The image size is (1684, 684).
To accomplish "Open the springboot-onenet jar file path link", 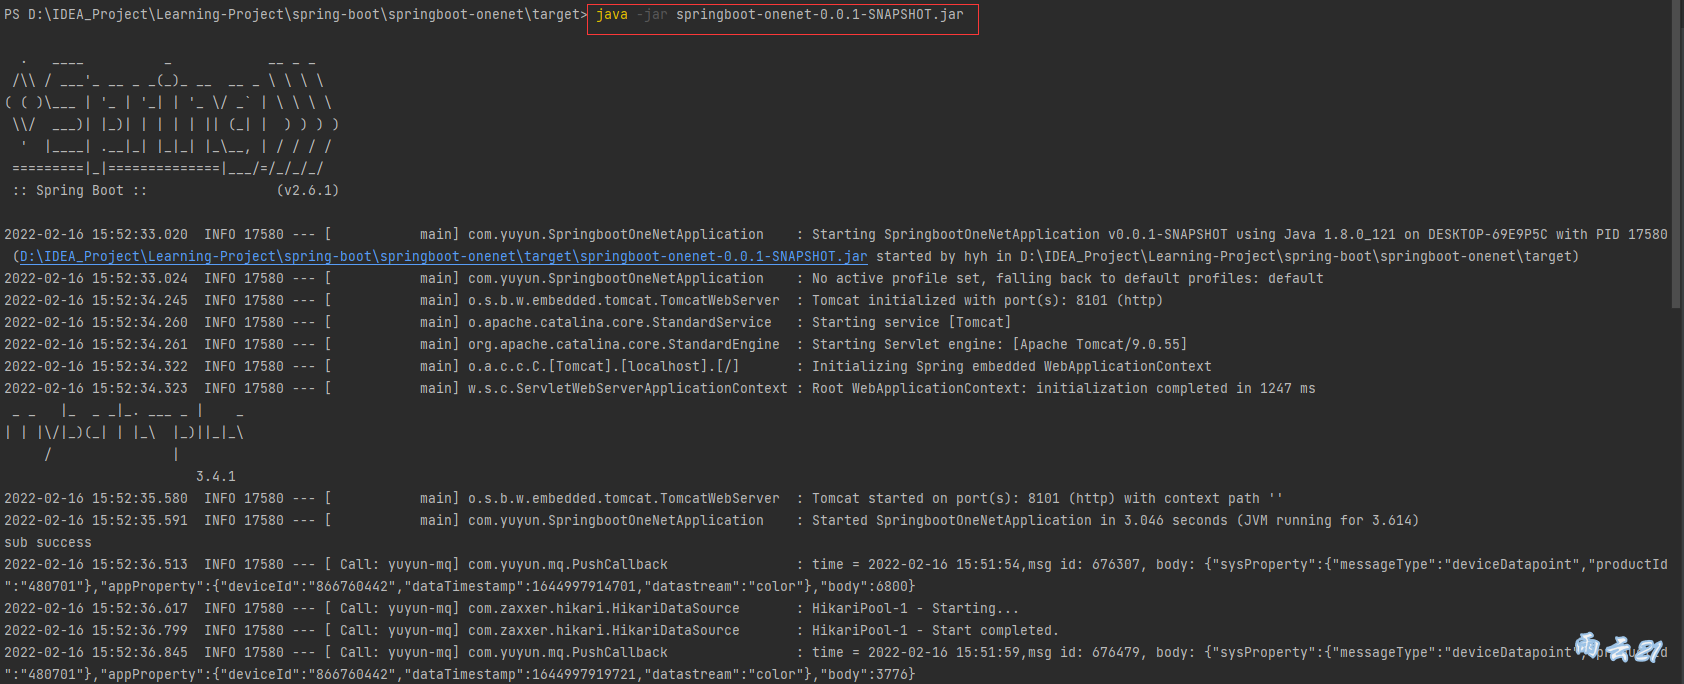I will pyautogui.click(x=444, y=256).
